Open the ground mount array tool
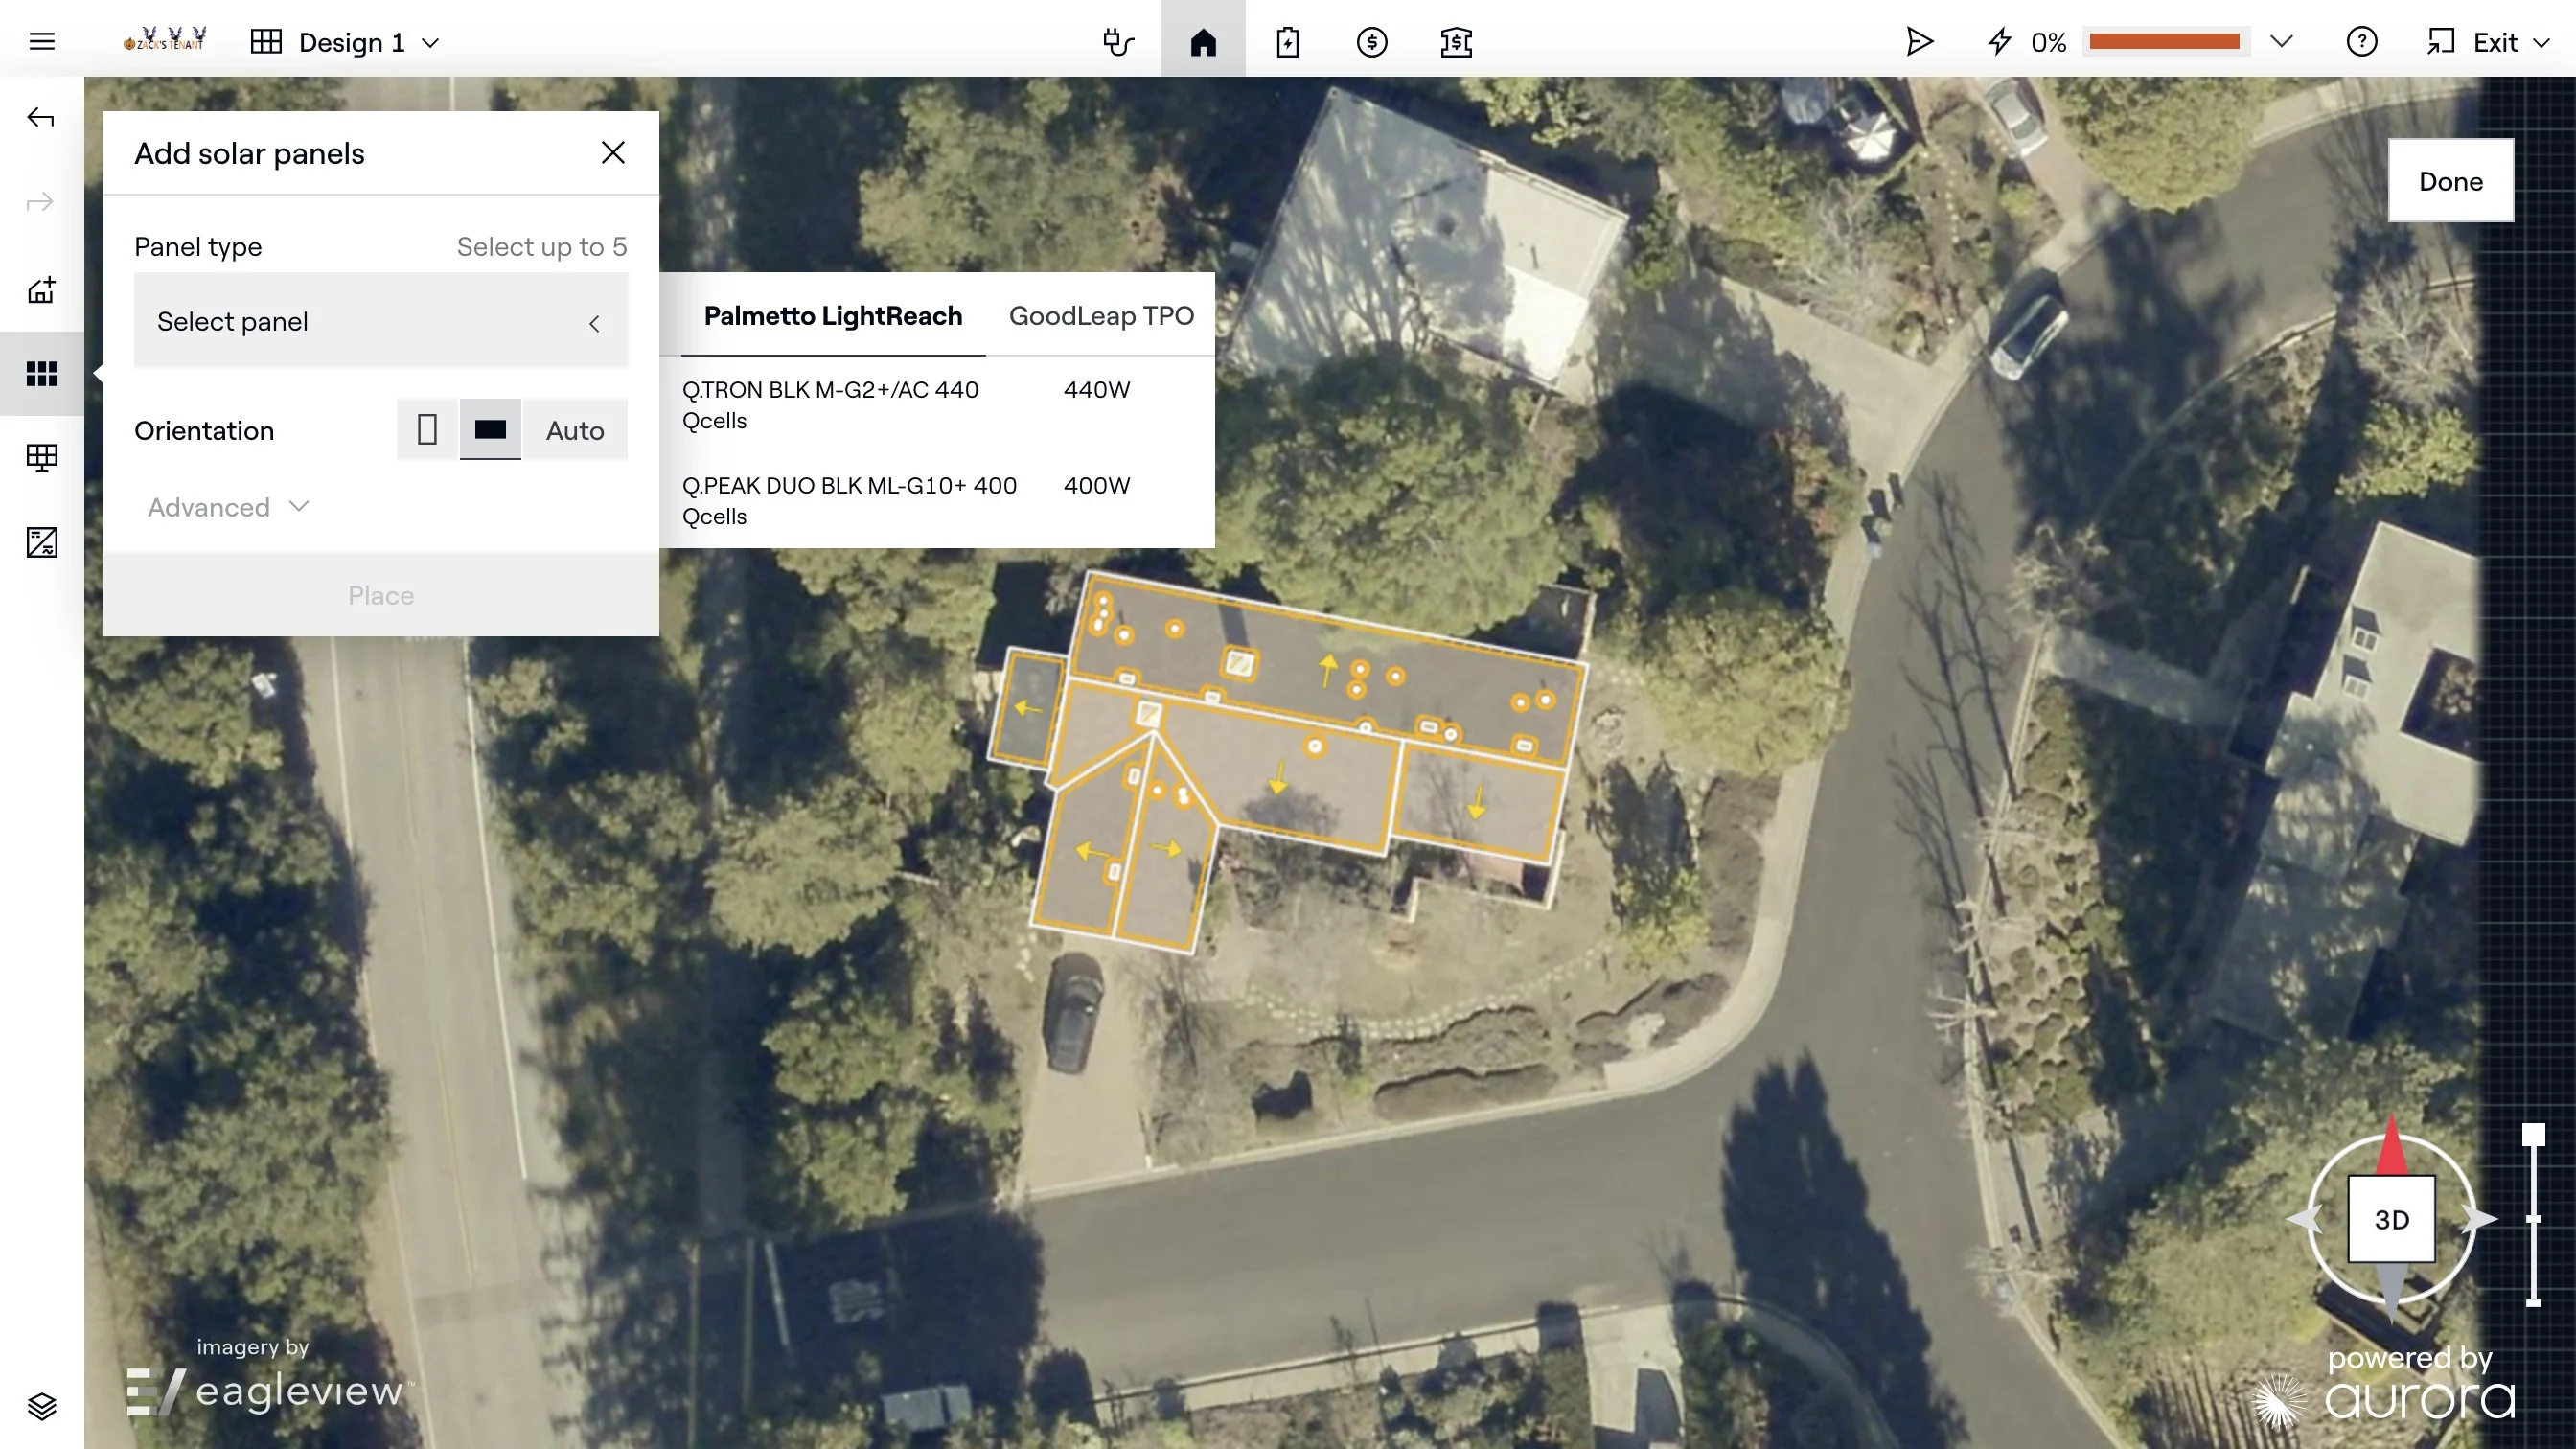Image resolution: width=2576 pixels, height=1449 pixels. [42, 458]
